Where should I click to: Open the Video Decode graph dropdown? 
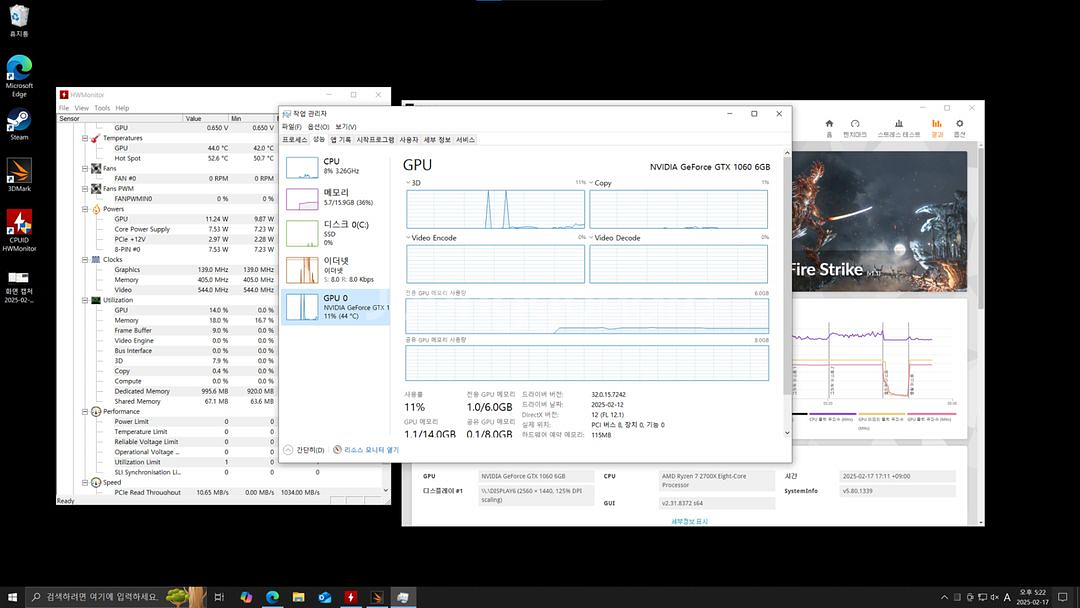[x=591, y=238]
